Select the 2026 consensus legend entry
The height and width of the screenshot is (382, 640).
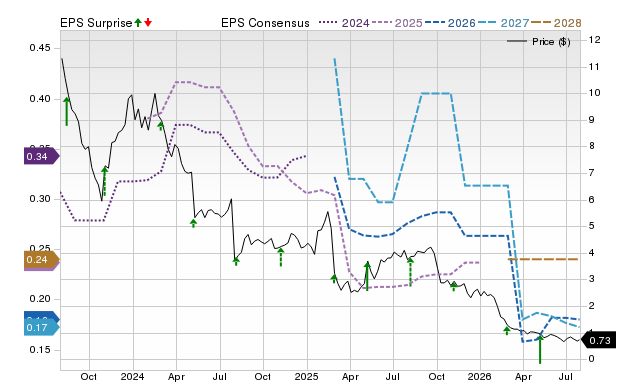click(x=450, y=23)
